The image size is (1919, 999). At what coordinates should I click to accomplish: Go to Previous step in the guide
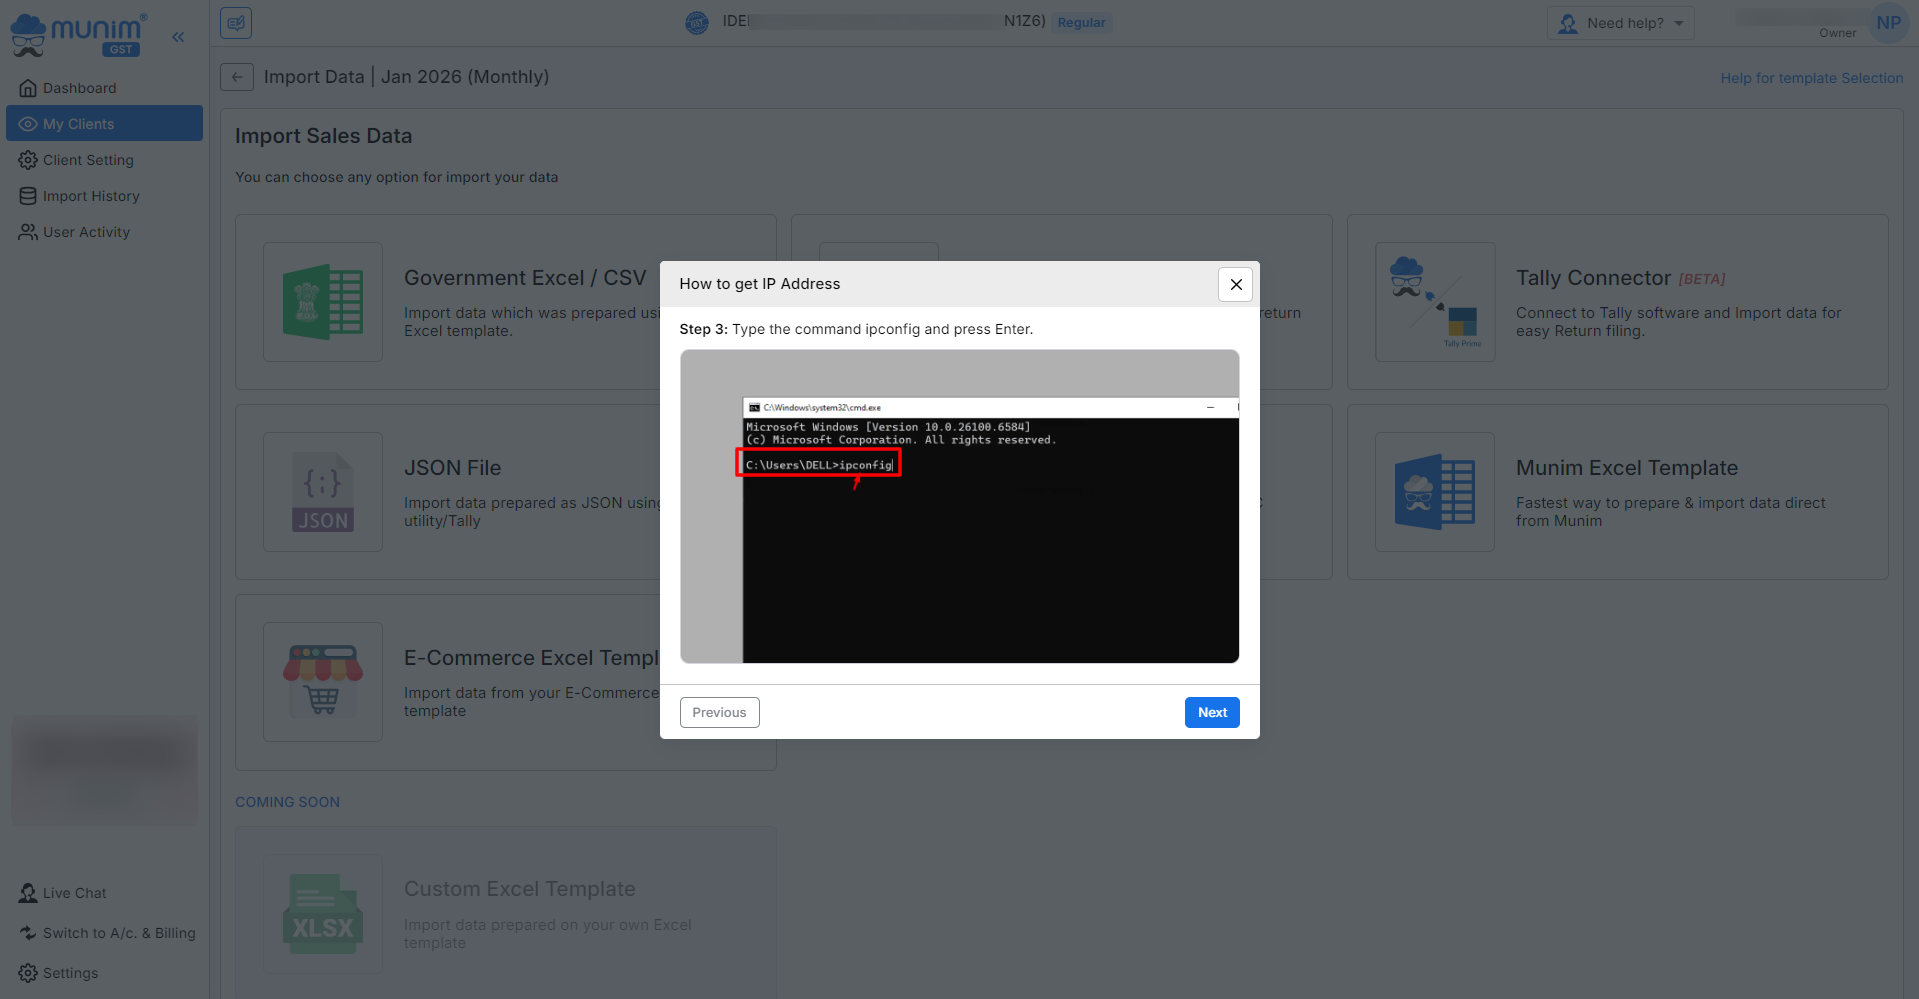(719, 712)
